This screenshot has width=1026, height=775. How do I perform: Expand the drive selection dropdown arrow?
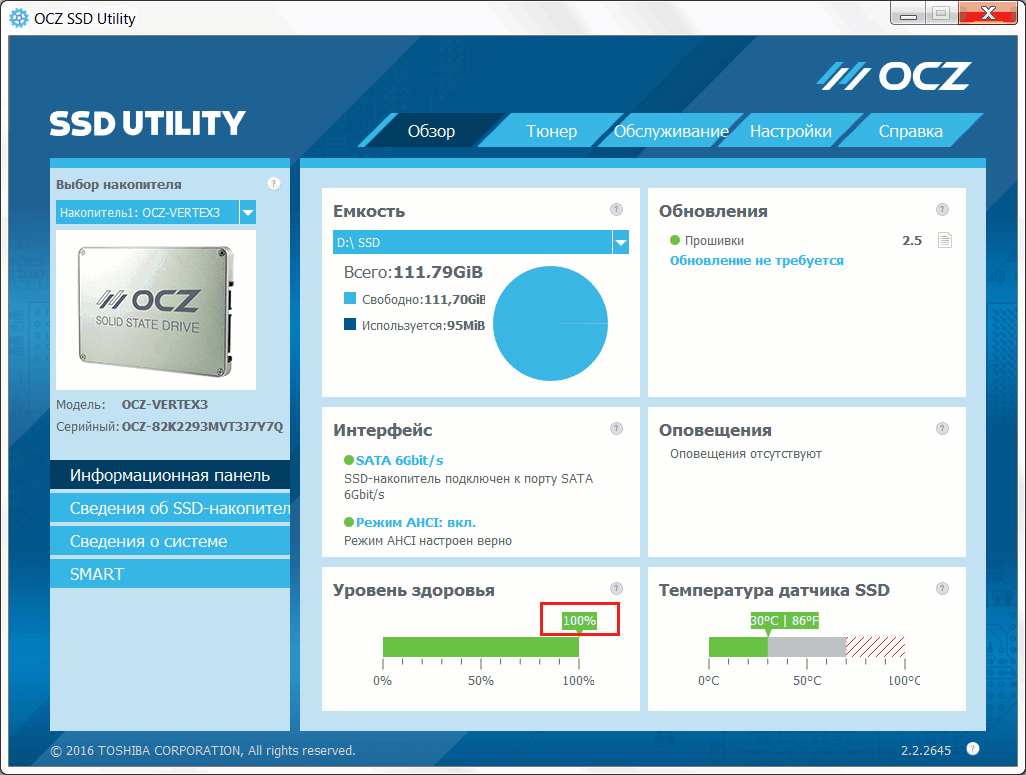(x=248, y=212)
